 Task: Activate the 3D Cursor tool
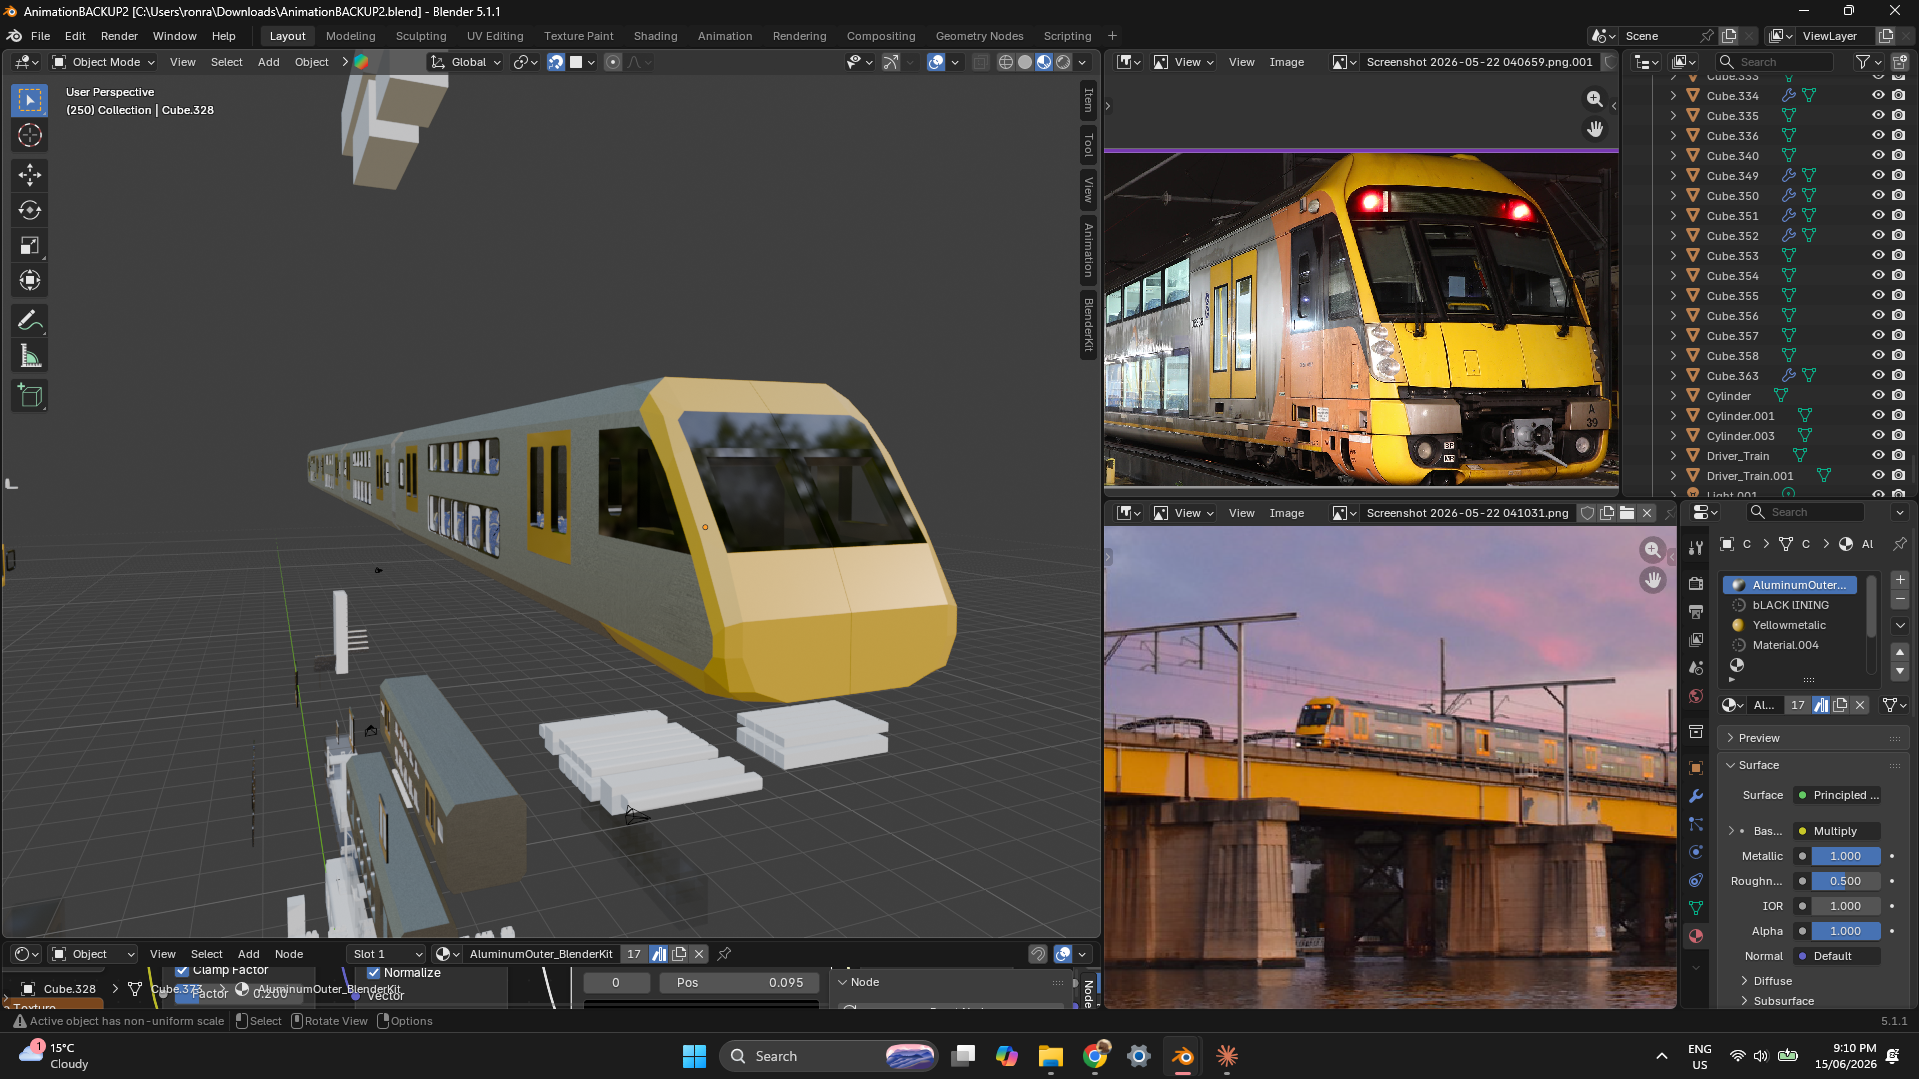click(x=30, y=135)
